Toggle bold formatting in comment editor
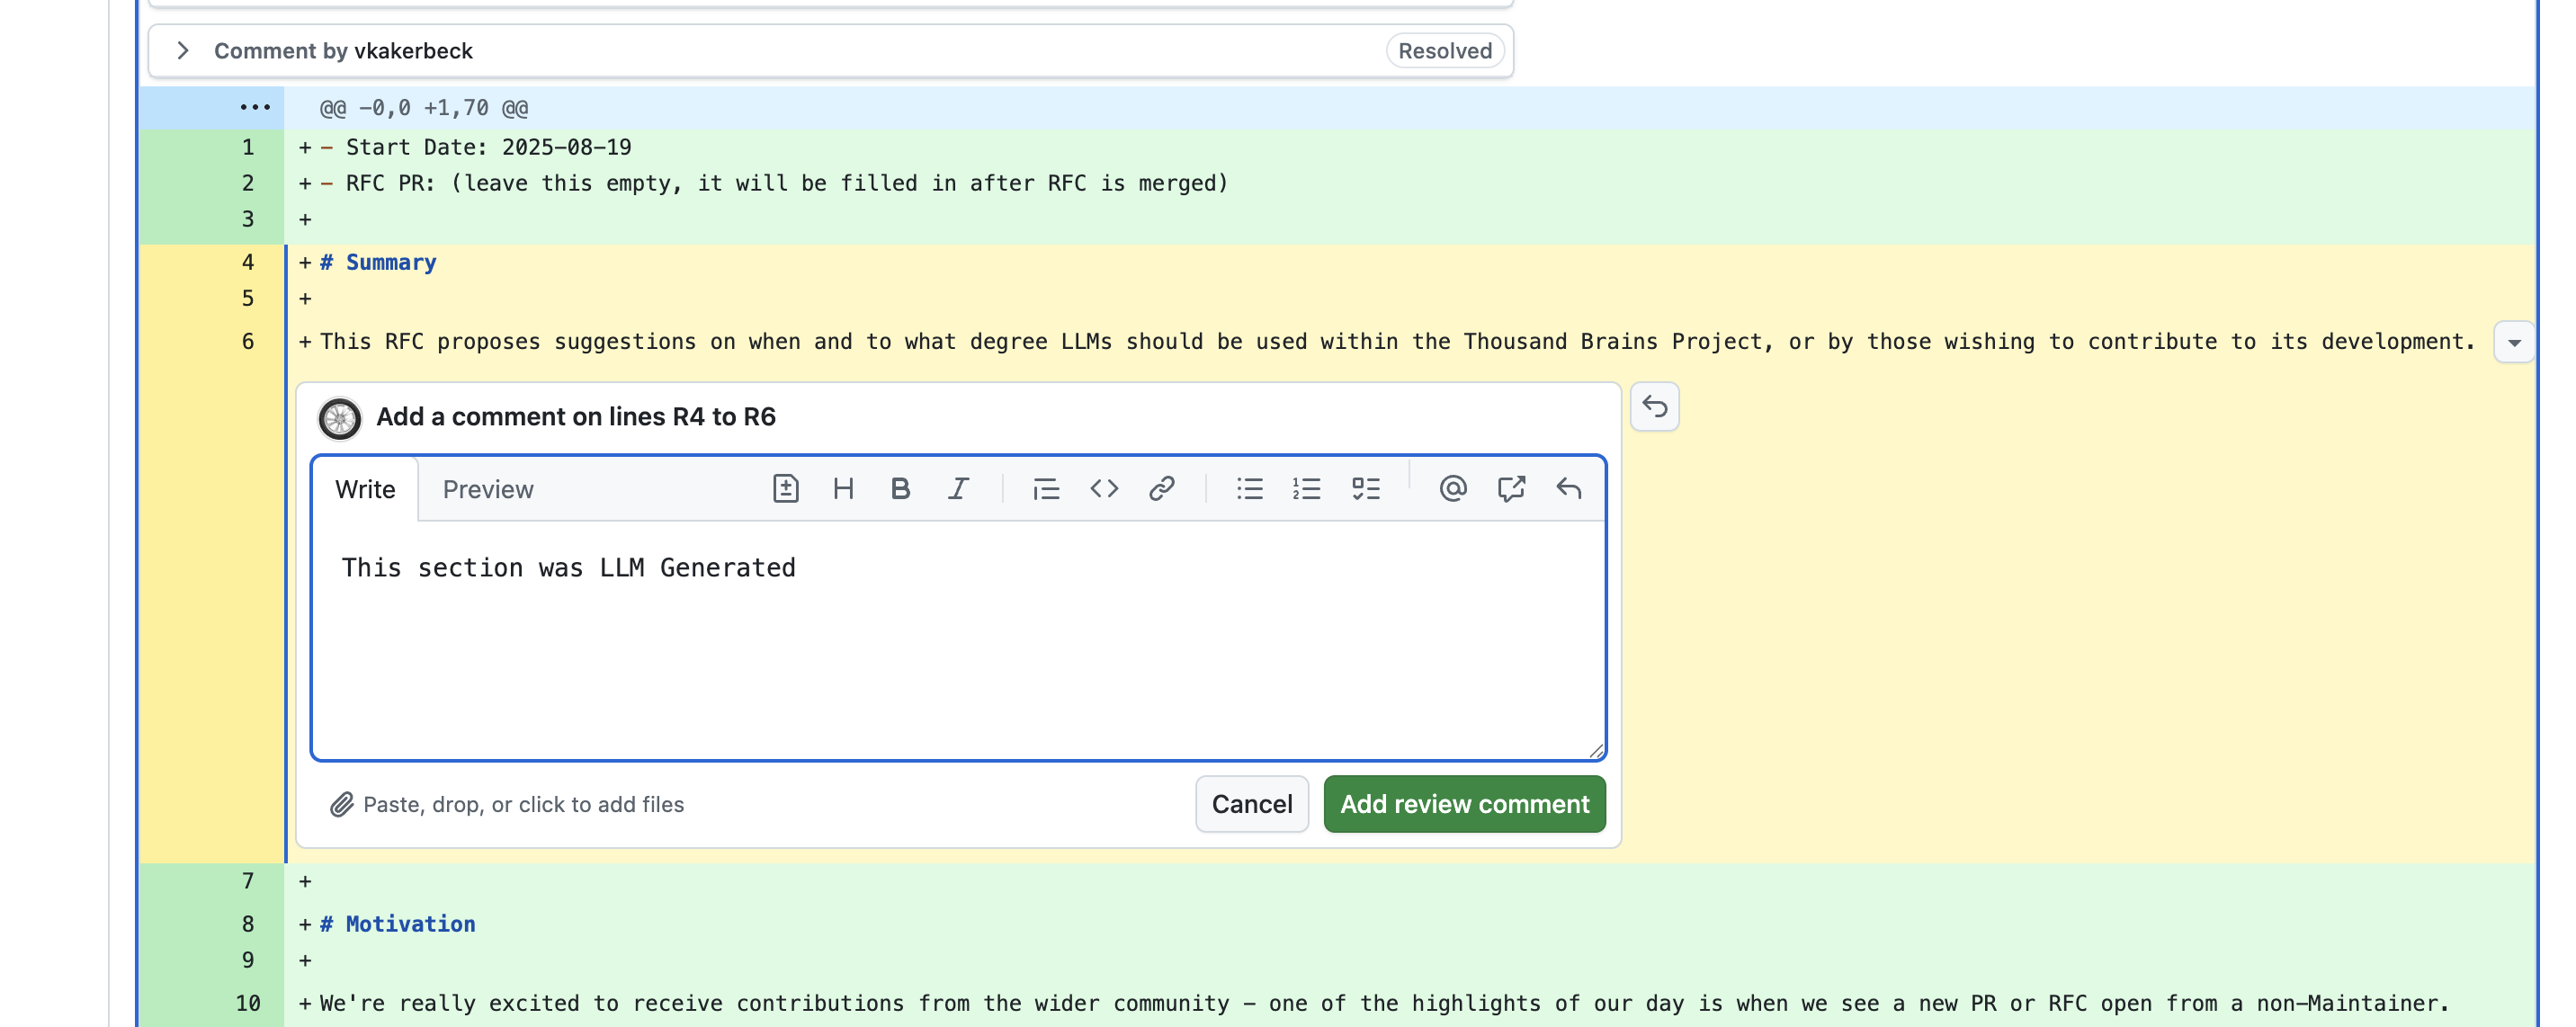Viewport: 2576px width, 1027px height. tap(900, 489)
